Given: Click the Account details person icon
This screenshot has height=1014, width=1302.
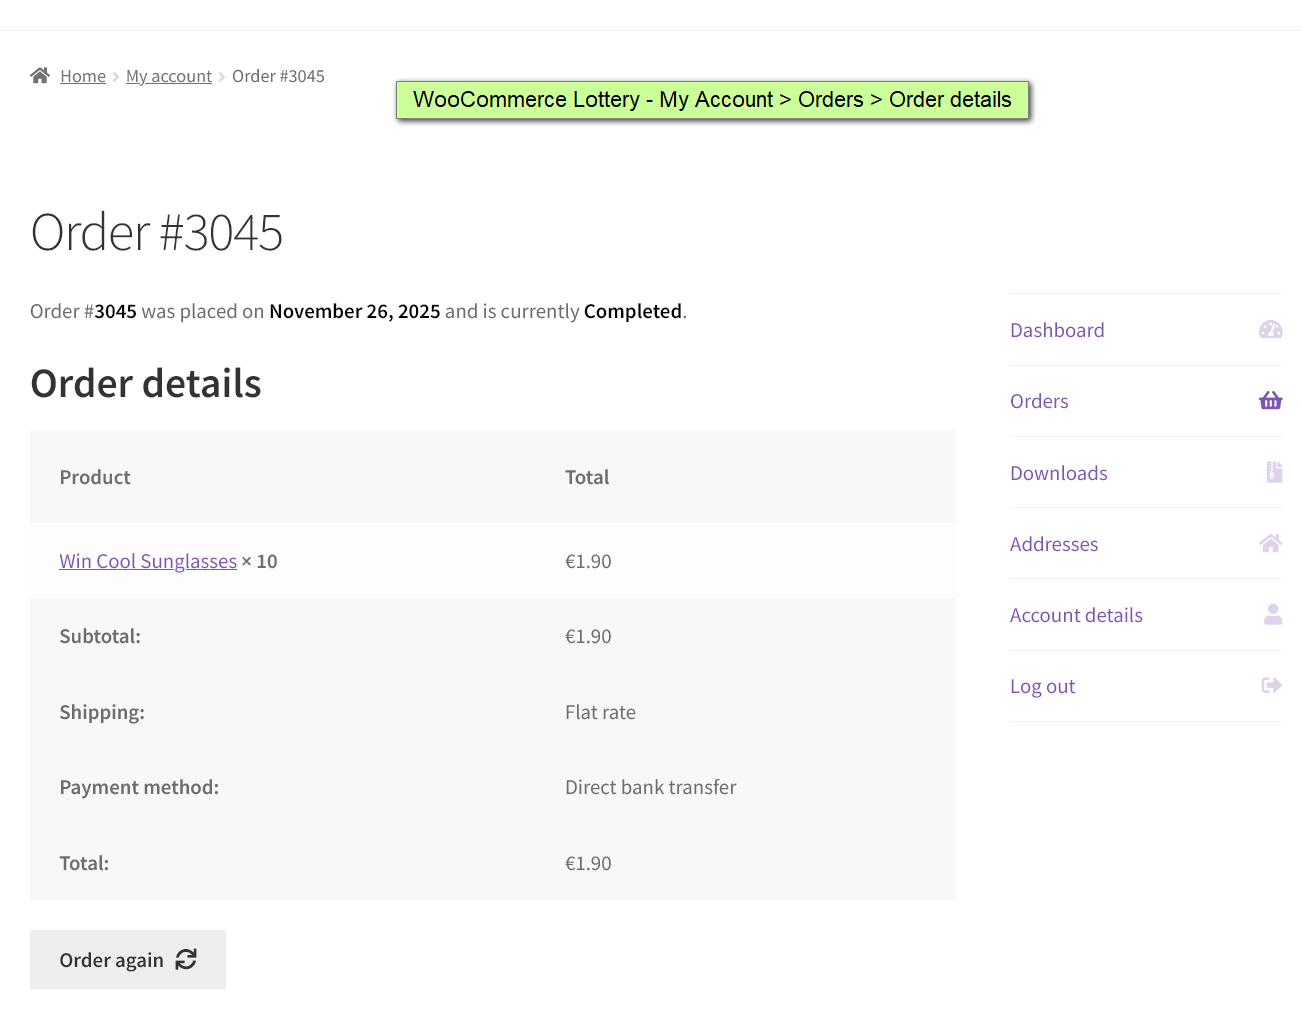Looking at the screenshot, I should [1272, 615].
